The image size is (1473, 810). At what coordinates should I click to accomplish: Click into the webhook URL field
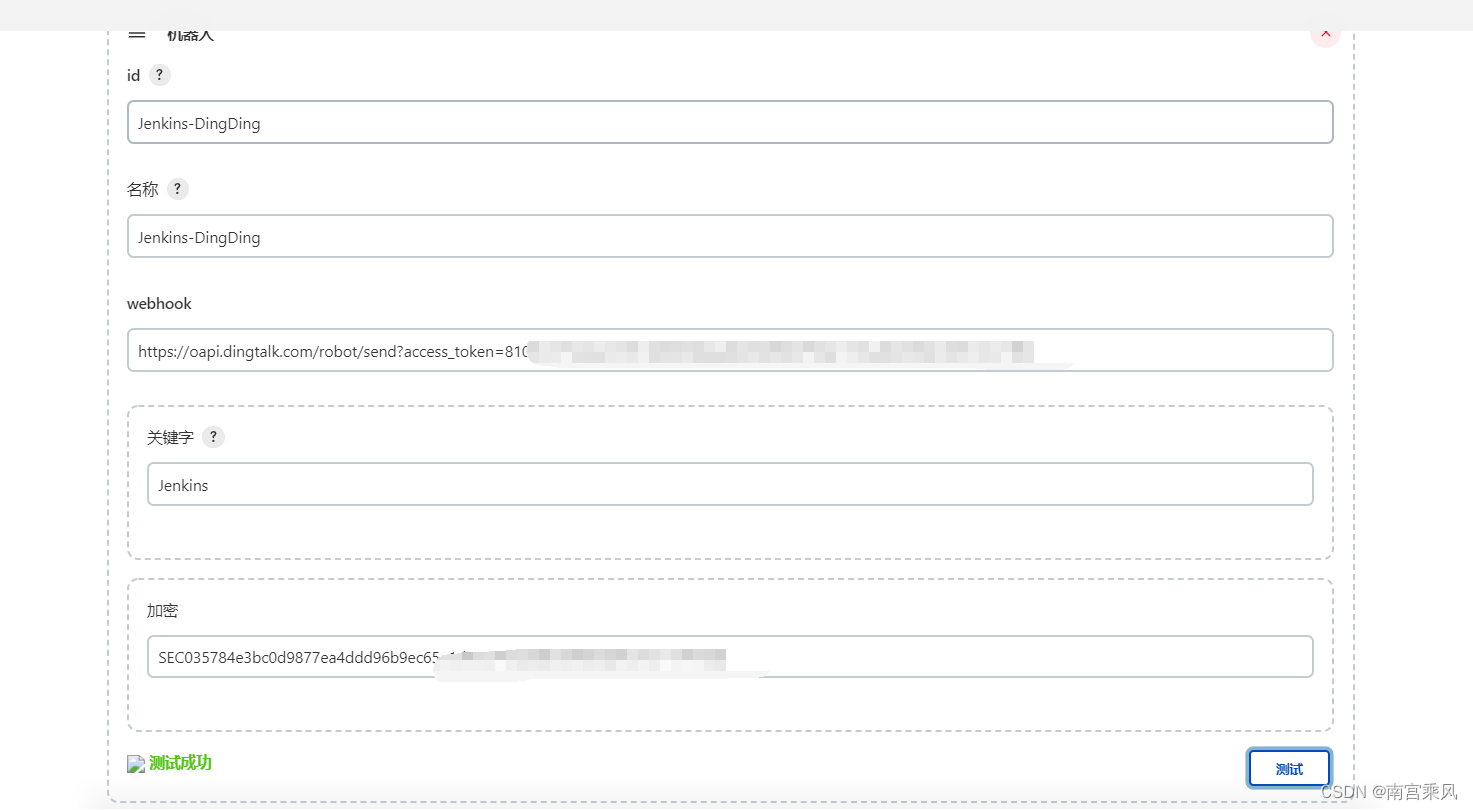pyautogui.click(x=730, y=350)
